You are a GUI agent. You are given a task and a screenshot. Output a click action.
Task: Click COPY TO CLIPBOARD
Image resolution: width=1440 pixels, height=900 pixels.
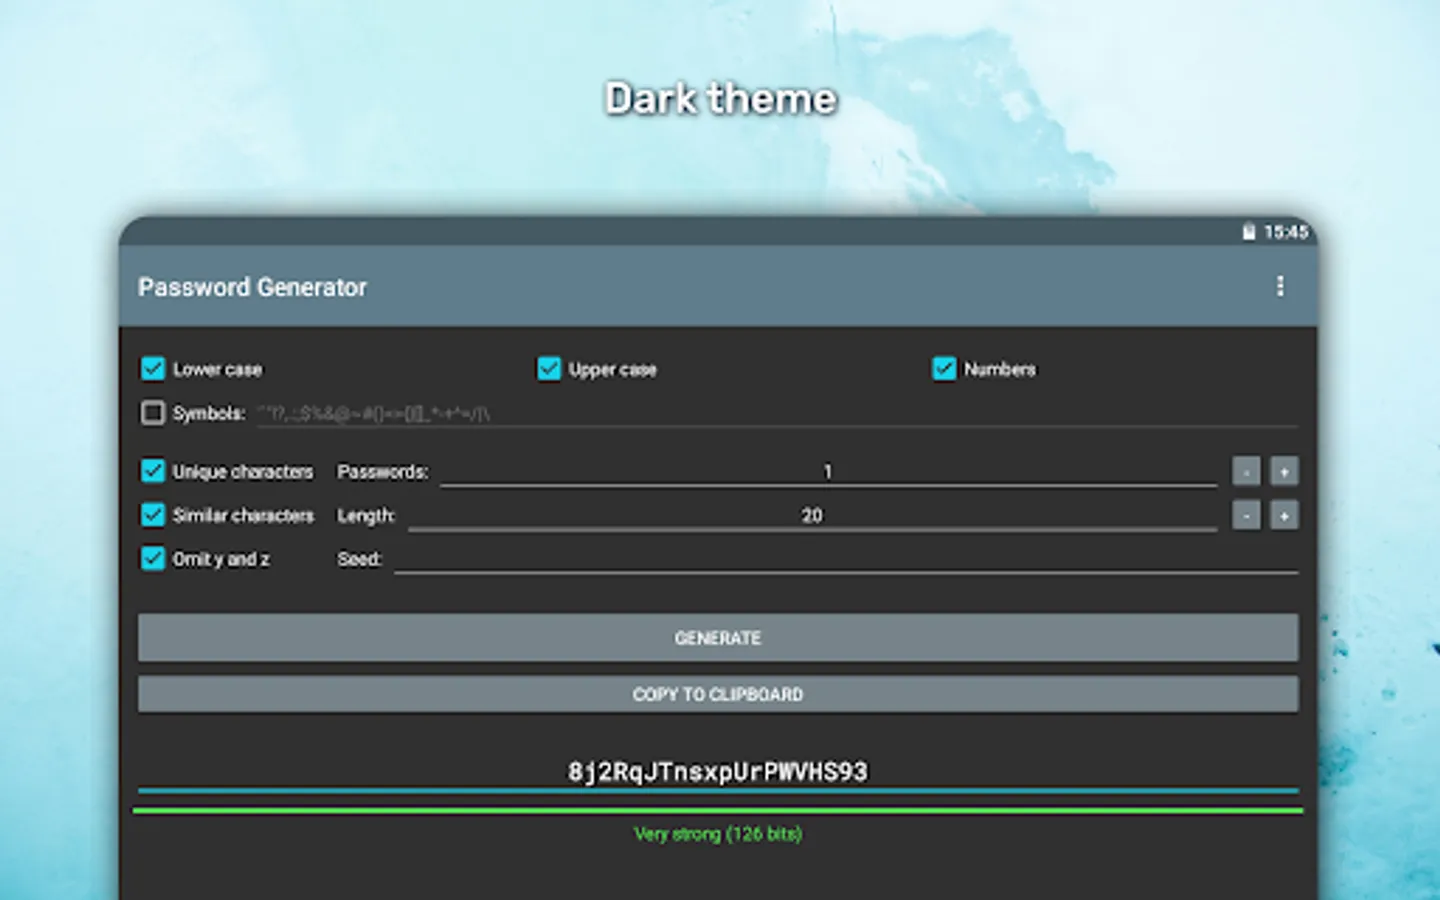(718, 694)
